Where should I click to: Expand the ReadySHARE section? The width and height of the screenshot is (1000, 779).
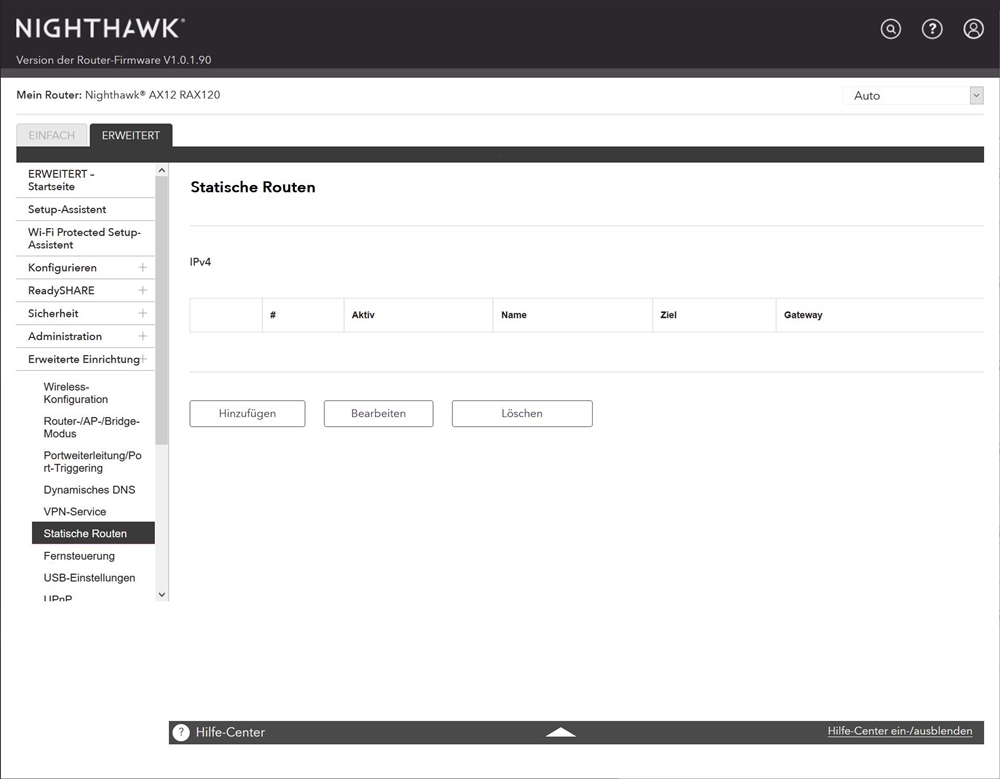[x=142, y=291]
